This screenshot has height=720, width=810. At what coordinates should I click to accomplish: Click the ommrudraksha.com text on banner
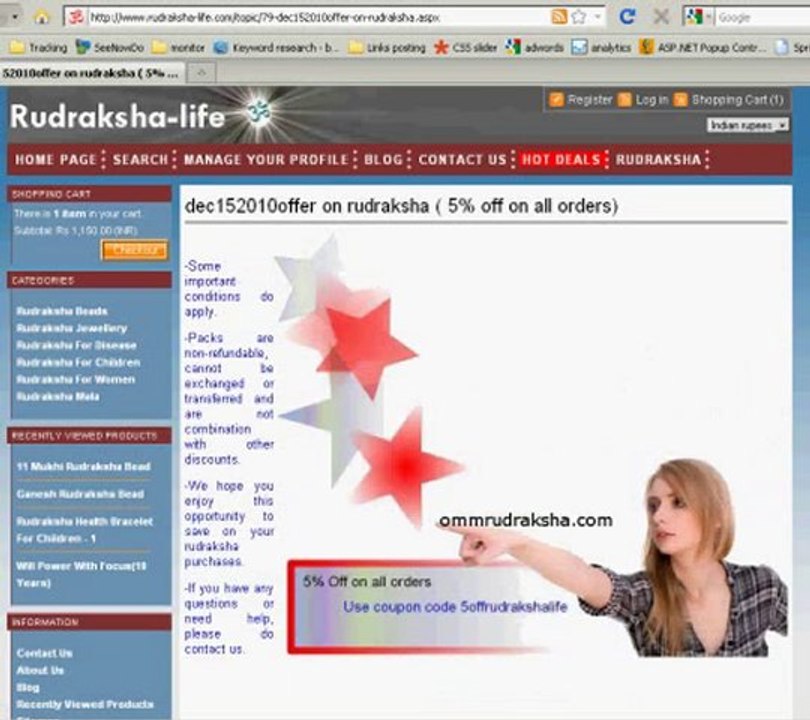(525, 520)
